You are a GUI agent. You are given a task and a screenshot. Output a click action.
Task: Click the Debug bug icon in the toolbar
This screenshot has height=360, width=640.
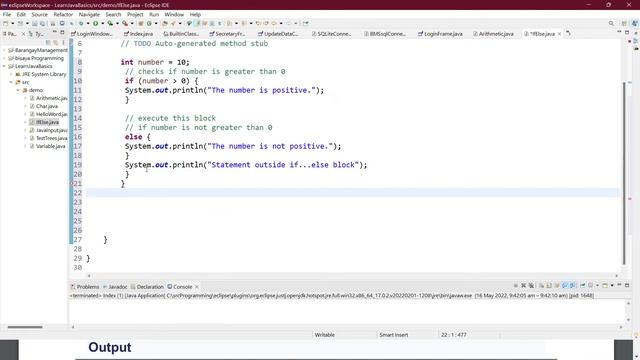tap(81, 23)
